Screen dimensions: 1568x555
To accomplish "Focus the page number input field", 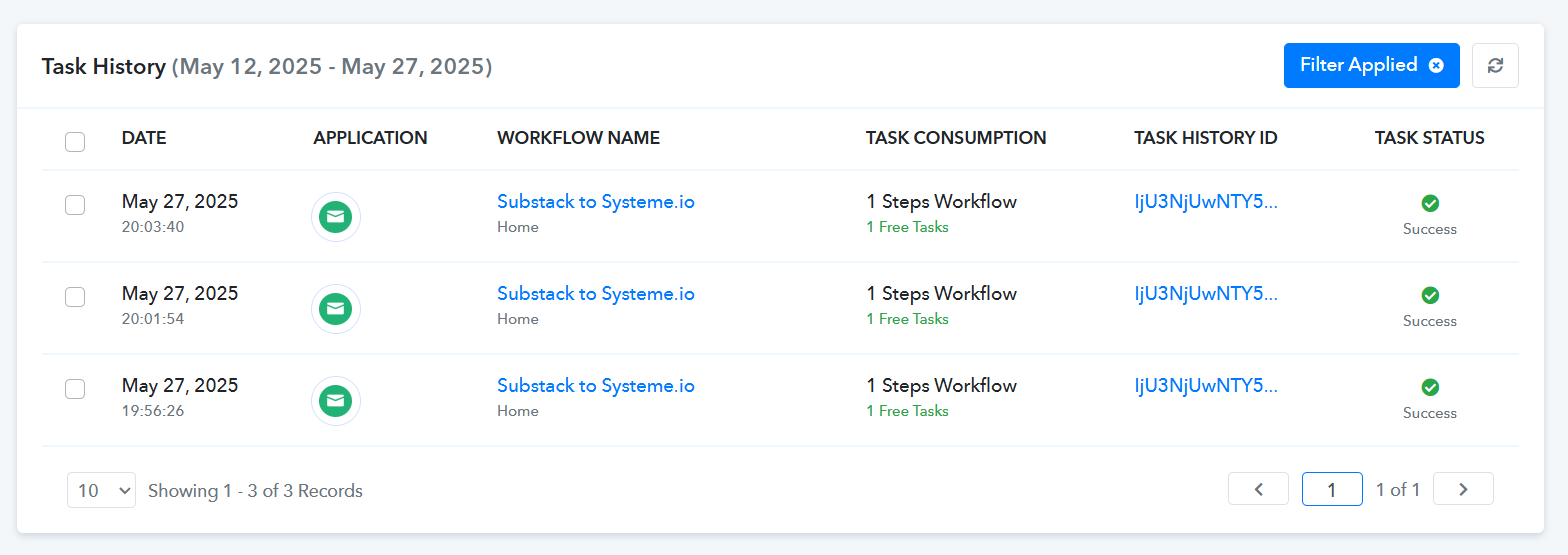I will 1332,489.
